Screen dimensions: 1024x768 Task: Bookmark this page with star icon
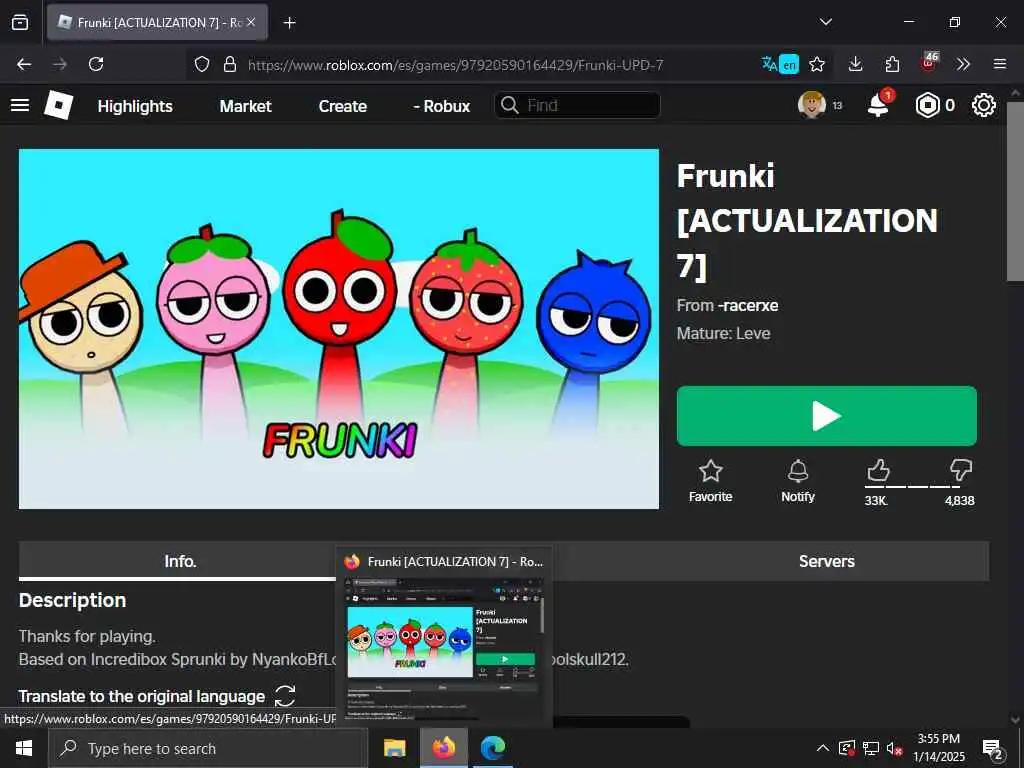816,64
